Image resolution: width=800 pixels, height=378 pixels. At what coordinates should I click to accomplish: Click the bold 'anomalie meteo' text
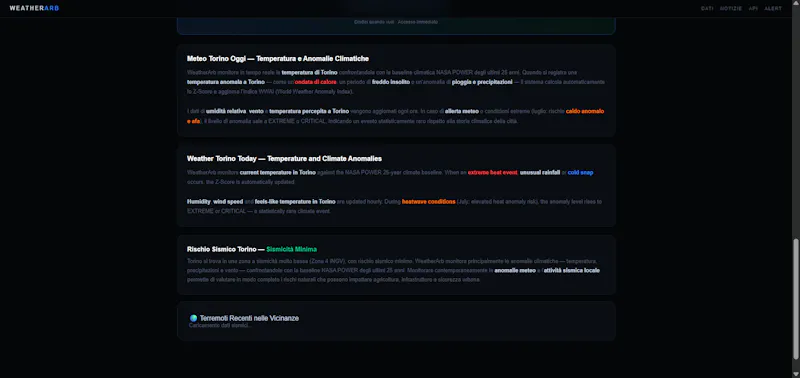(x=515, y=270)
